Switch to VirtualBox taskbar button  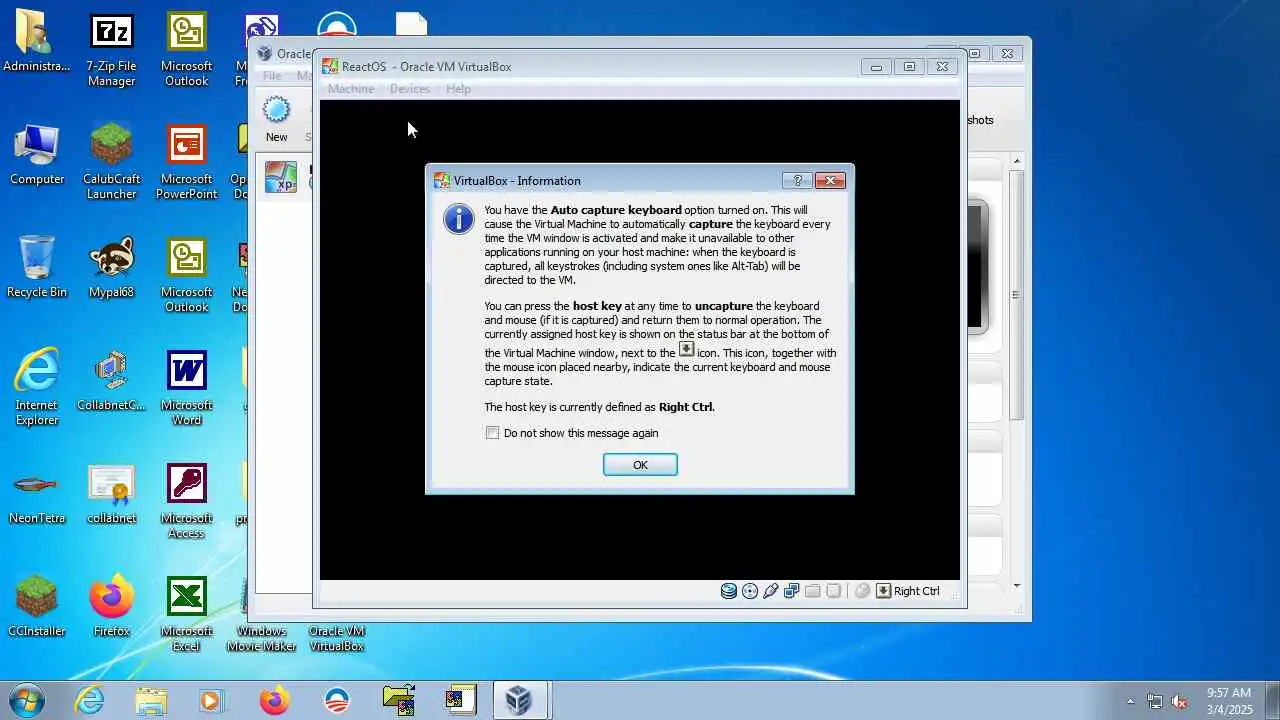point(519,700)
